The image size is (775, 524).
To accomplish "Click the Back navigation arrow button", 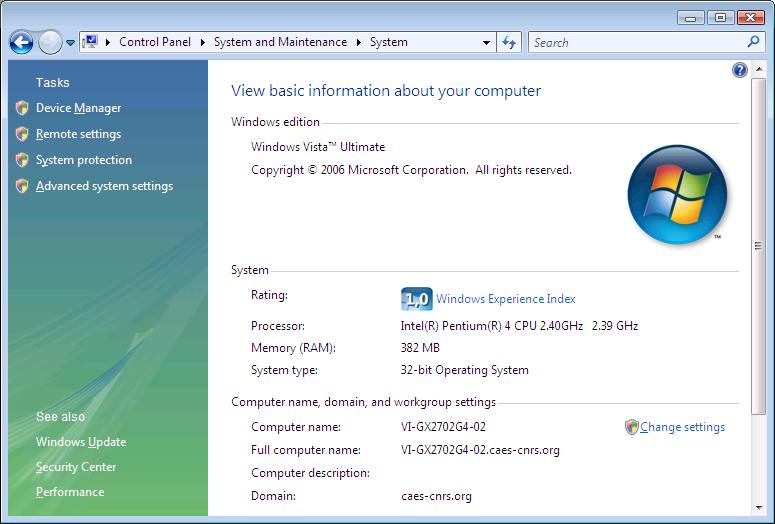I will 21,43.
